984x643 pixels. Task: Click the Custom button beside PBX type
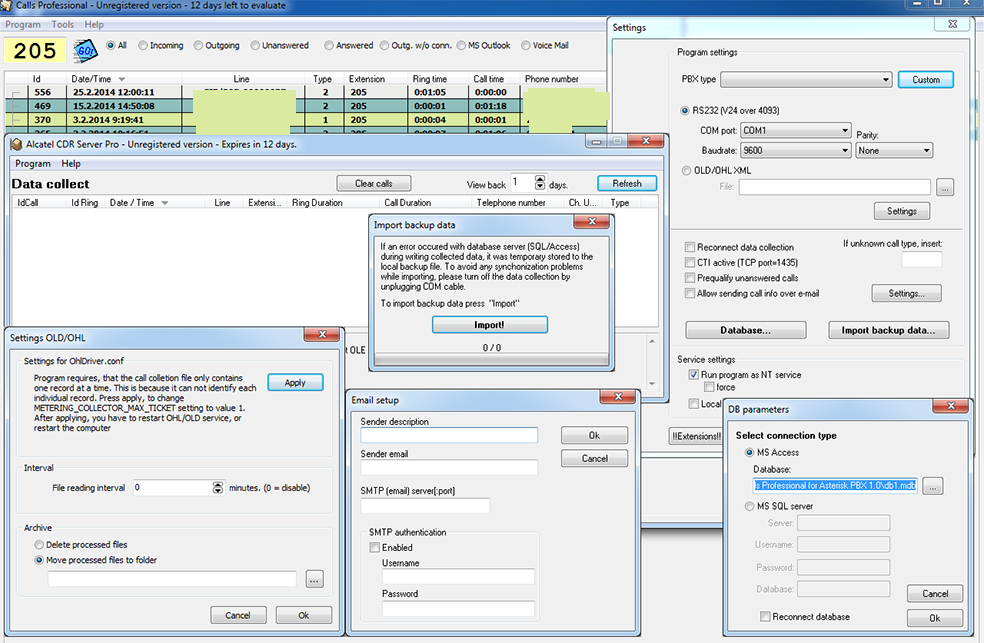click(926, 80)
